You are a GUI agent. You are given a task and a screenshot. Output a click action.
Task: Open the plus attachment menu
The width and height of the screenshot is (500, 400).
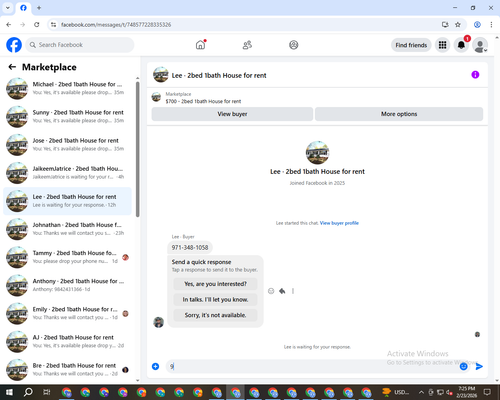[155, 366]
